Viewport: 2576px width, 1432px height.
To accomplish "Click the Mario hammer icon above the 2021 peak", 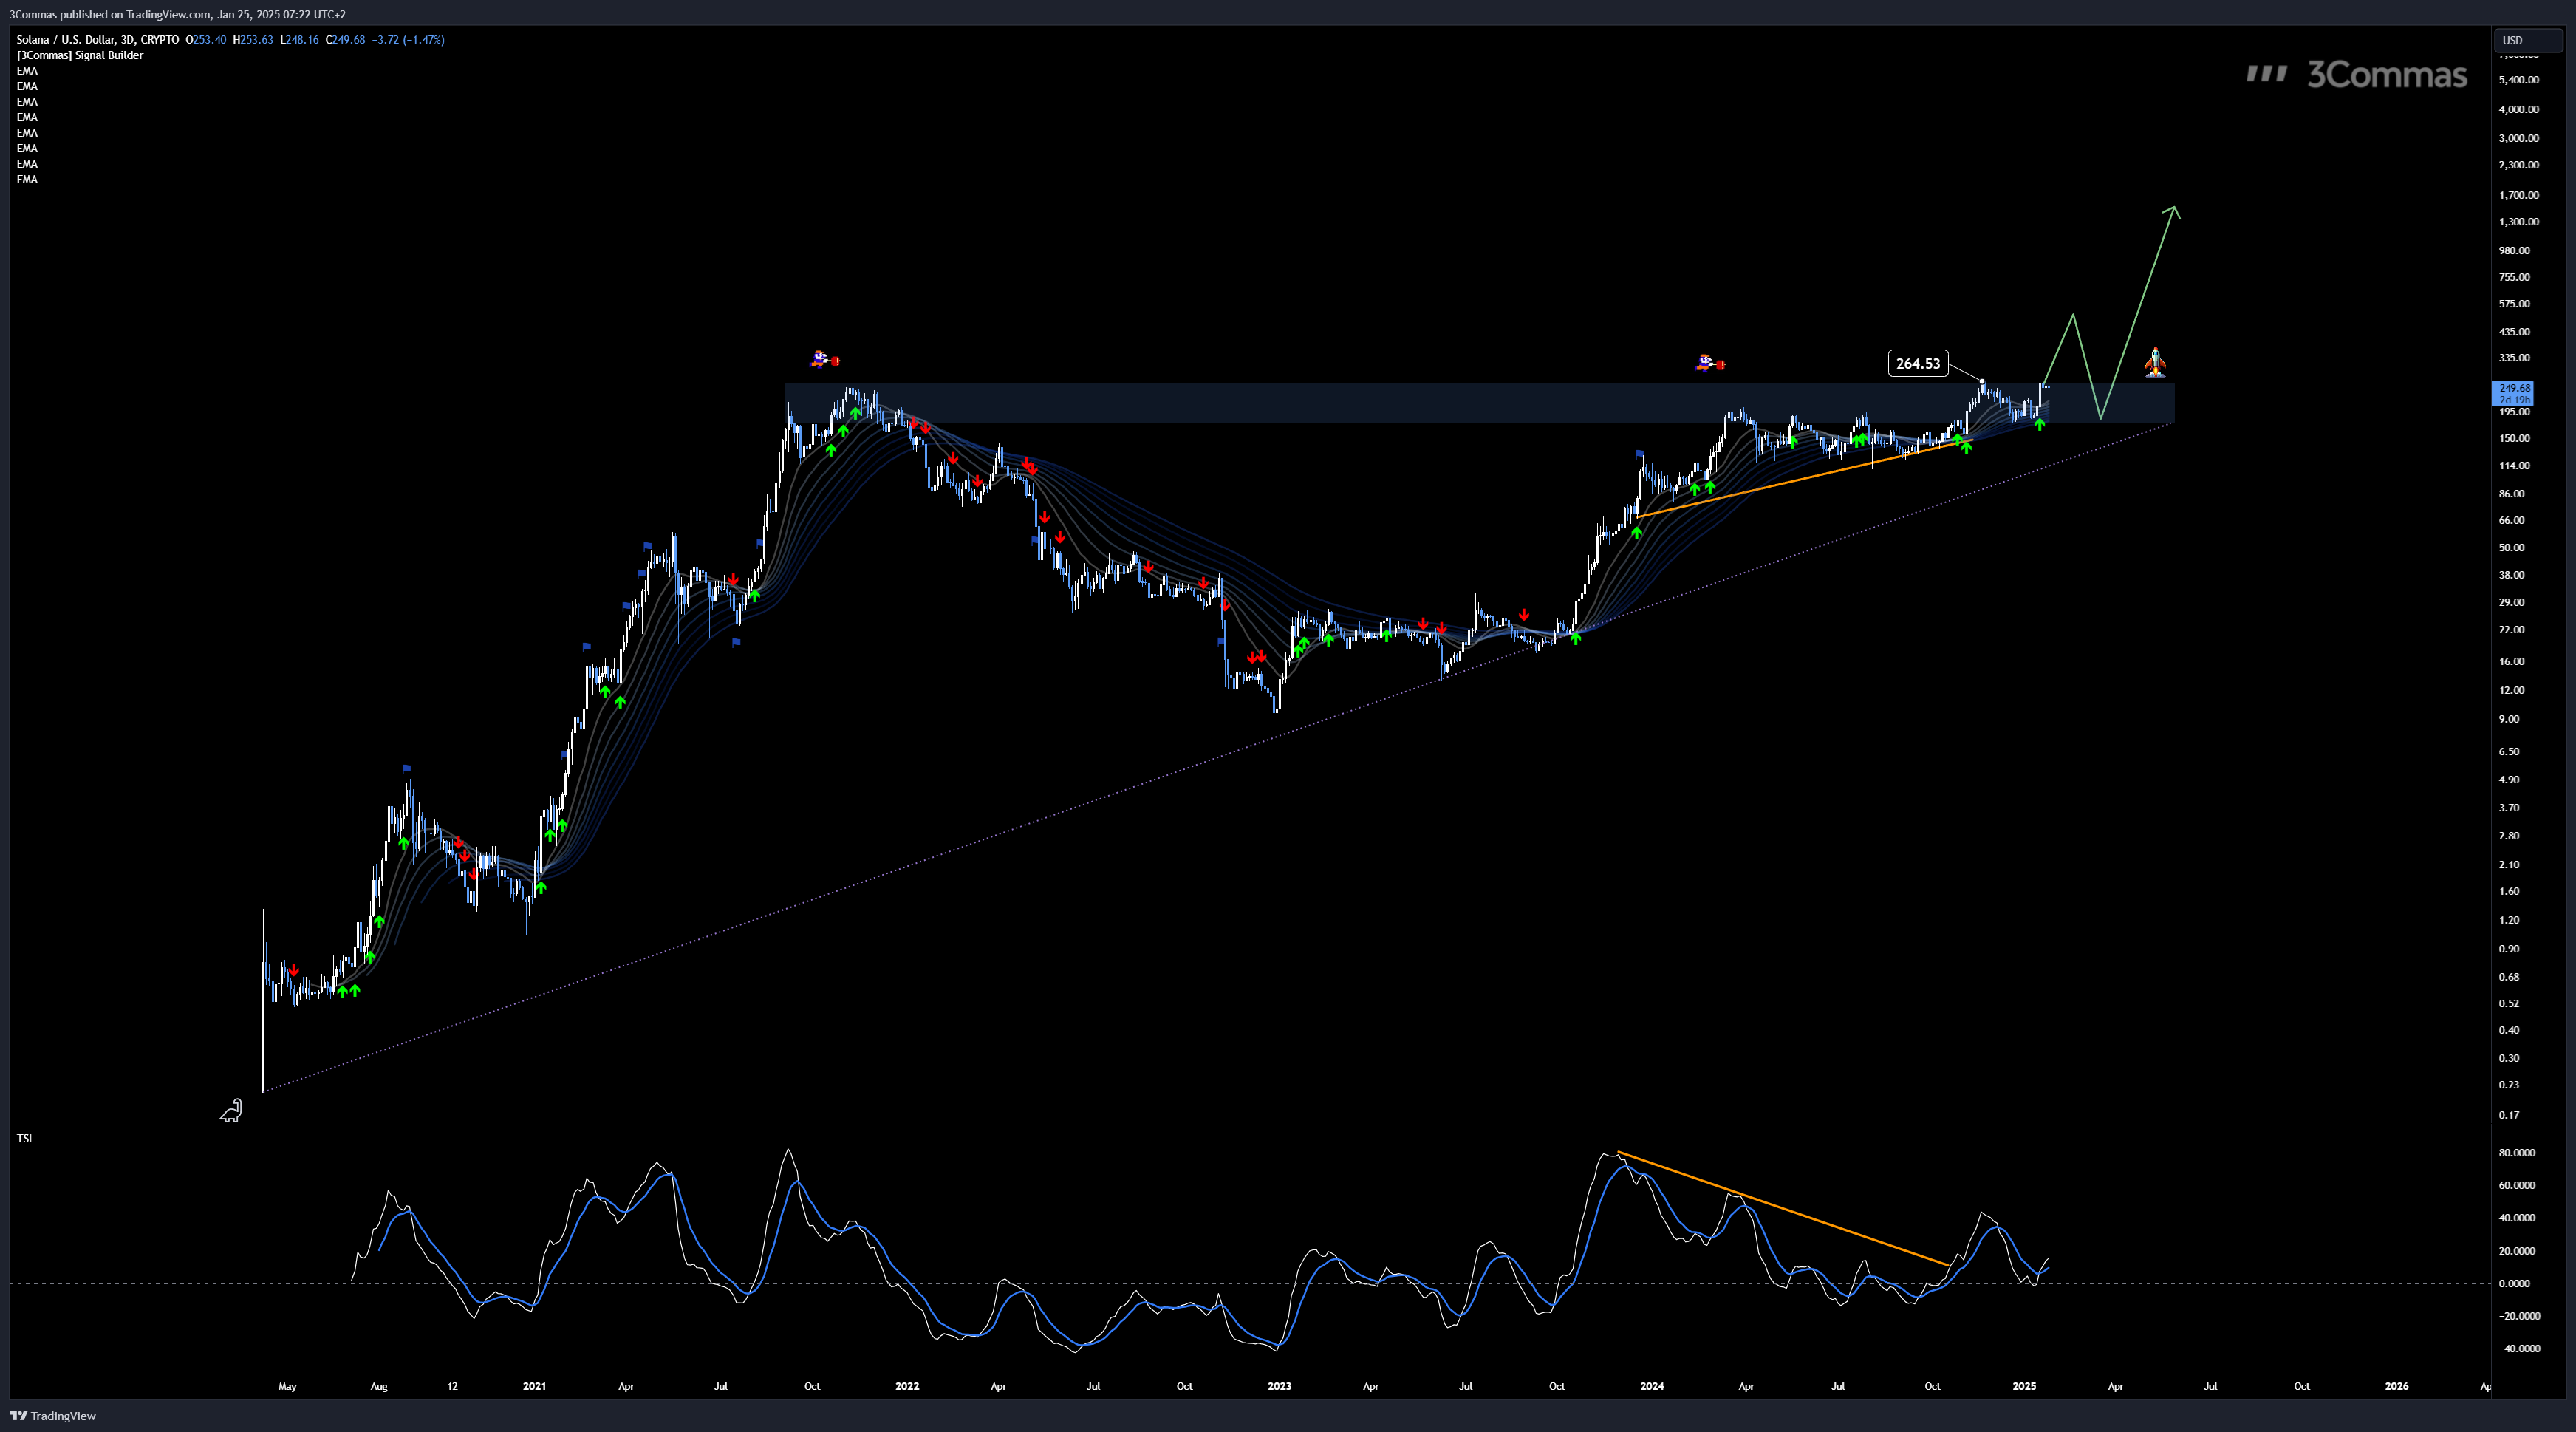I will 825,359.
